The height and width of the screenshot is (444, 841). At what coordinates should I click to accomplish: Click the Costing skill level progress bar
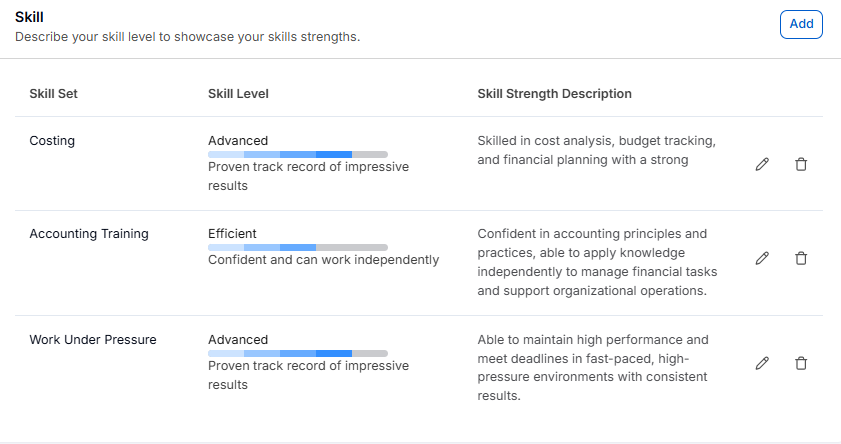tap(297, 154)
